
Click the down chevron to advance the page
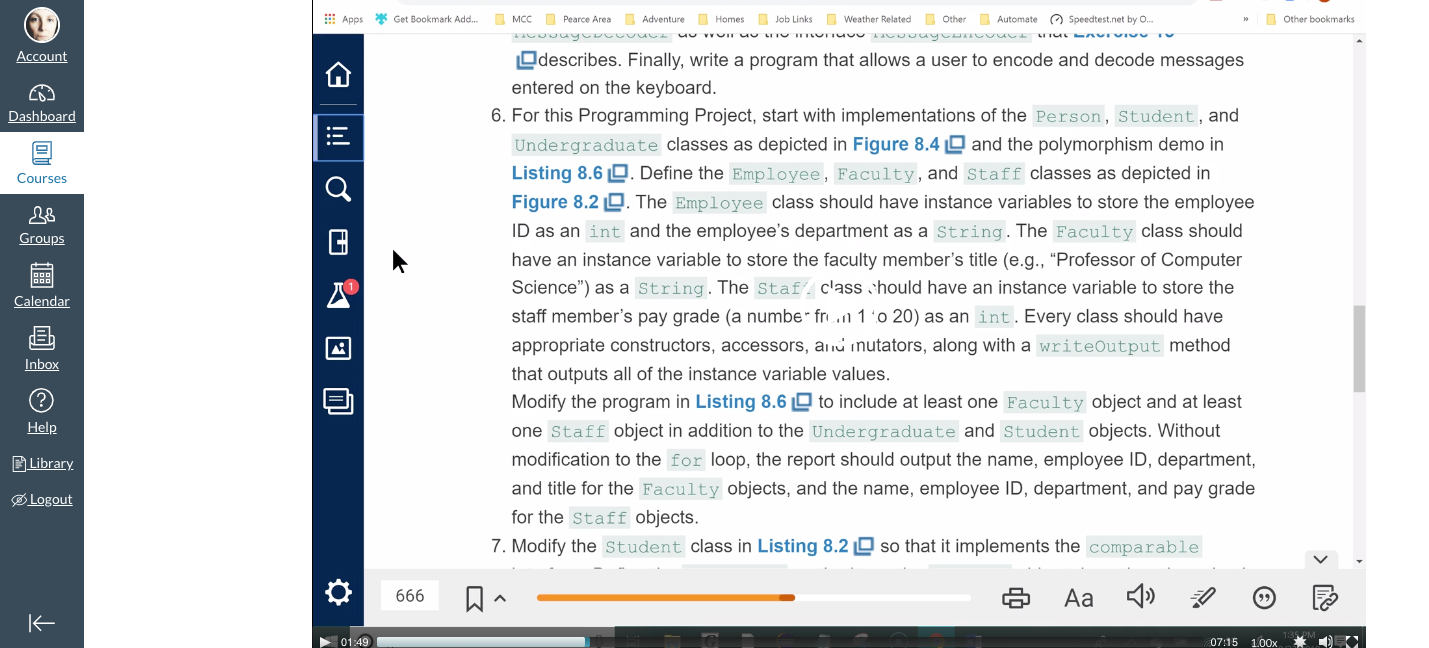[1320, 559]
